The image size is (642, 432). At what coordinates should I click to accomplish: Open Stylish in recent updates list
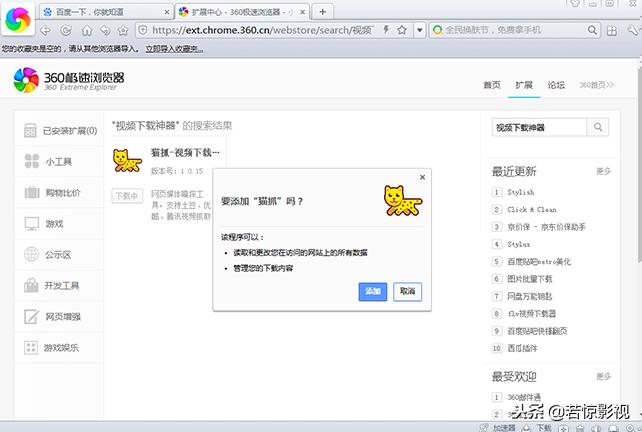[x=521, y=192]
